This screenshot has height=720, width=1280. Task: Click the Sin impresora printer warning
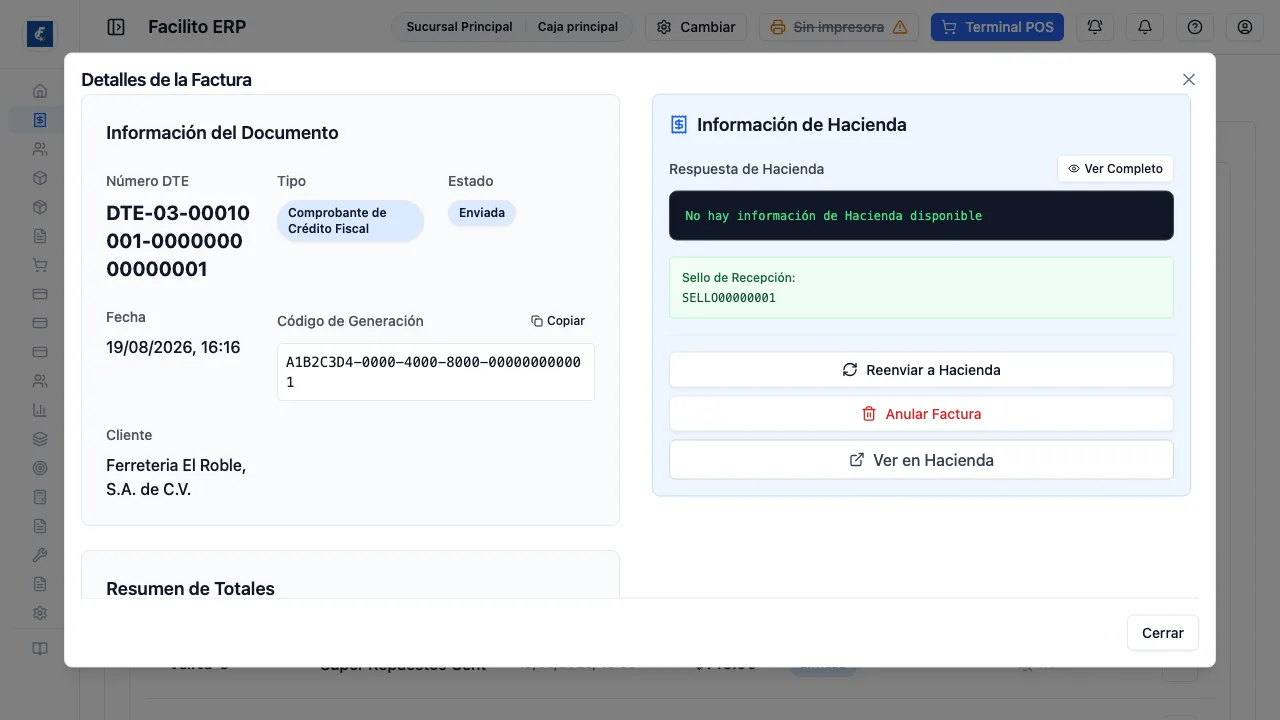pos(839,27)
